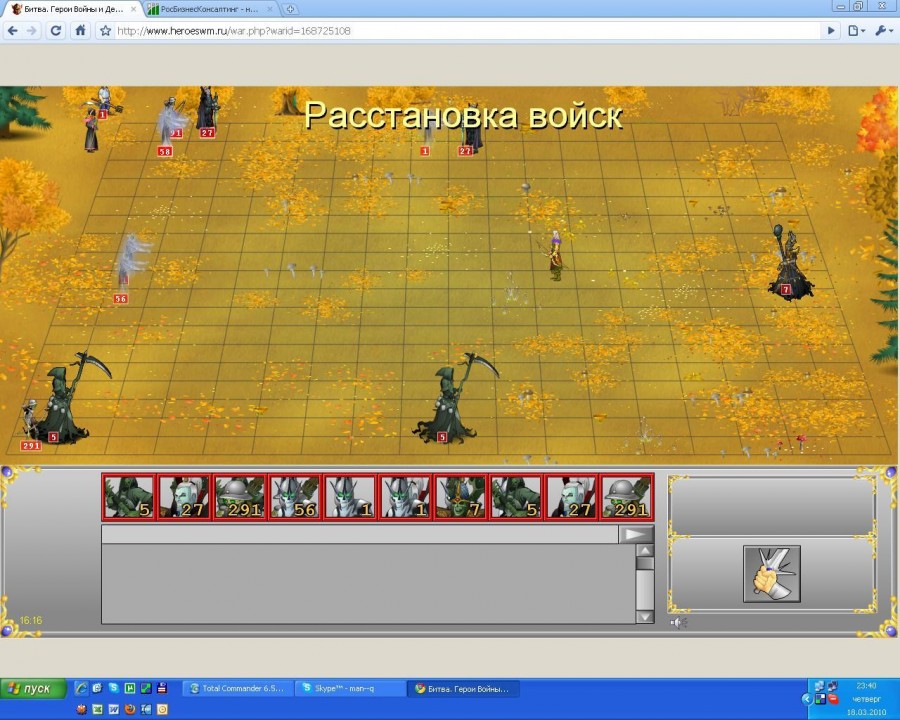Screen dimensions: 900x720
Task: Mute the game sound speaker icon
Action: (678, 623)
